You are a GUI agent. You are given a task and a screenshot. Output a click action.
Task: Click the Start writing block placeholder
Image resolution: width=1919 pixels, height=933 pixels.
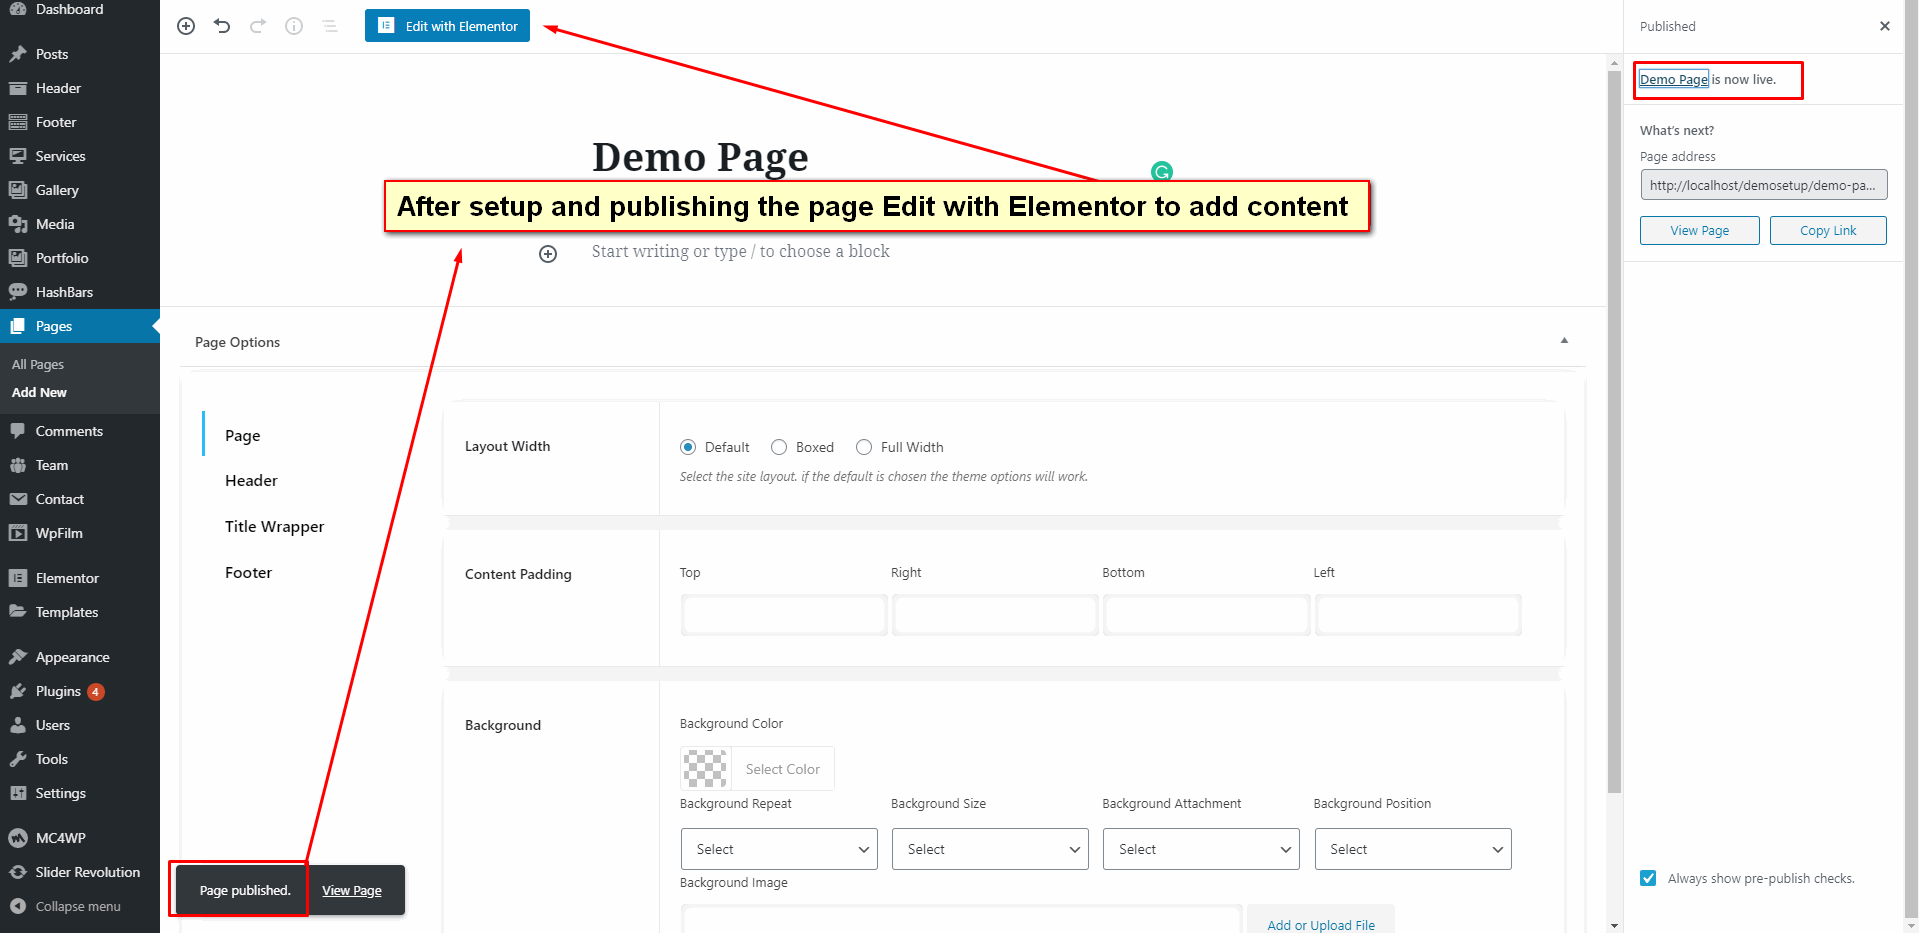pyautogui.click(x=740, y=252)
